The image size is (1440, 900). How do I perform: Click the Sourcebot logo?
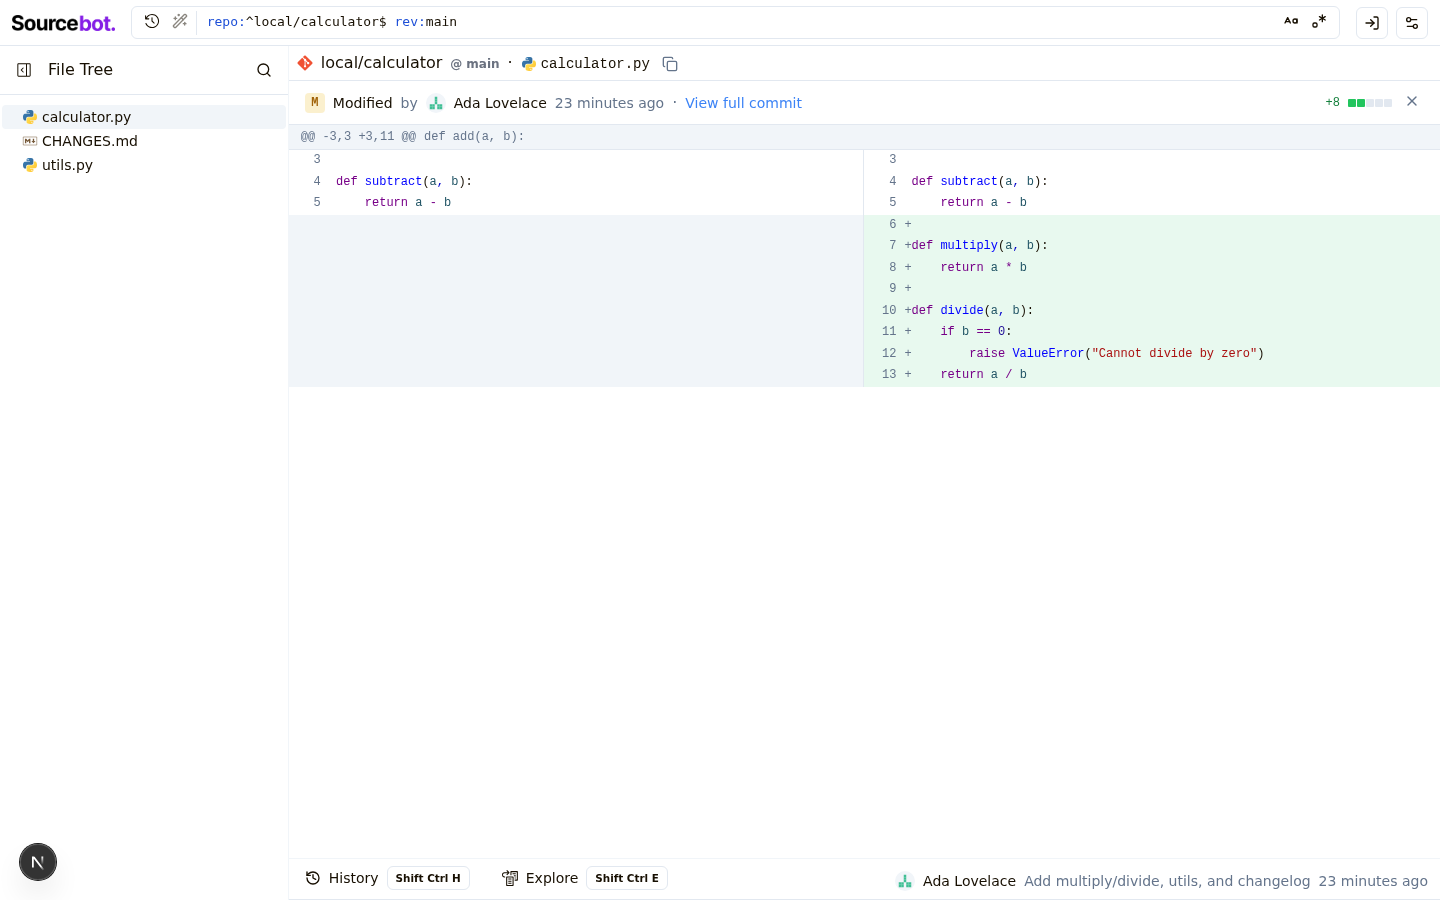tap(63, 22)
